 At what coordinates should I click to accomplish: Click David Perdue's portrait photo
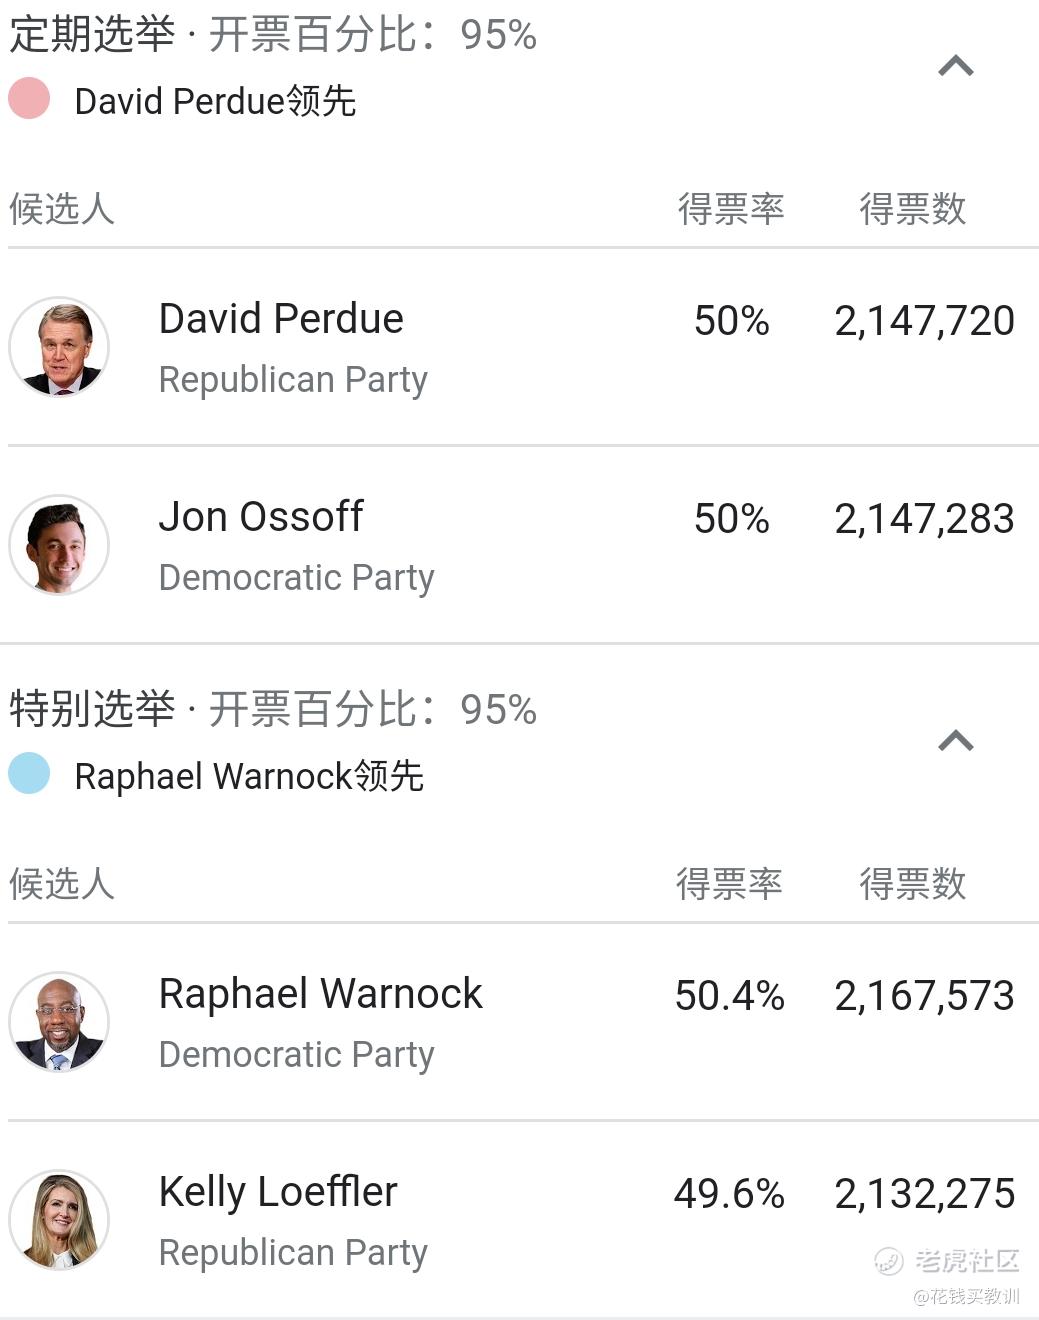[x=59, y=346]
